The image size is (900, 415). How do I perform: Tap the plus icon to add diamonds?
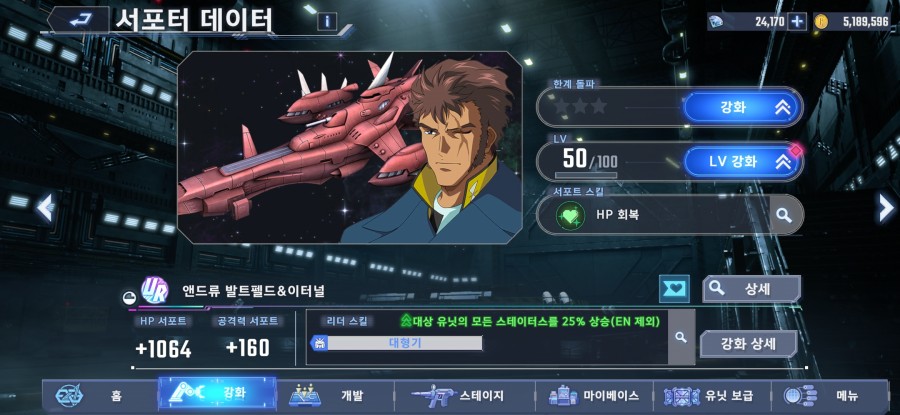pos(797,22)
